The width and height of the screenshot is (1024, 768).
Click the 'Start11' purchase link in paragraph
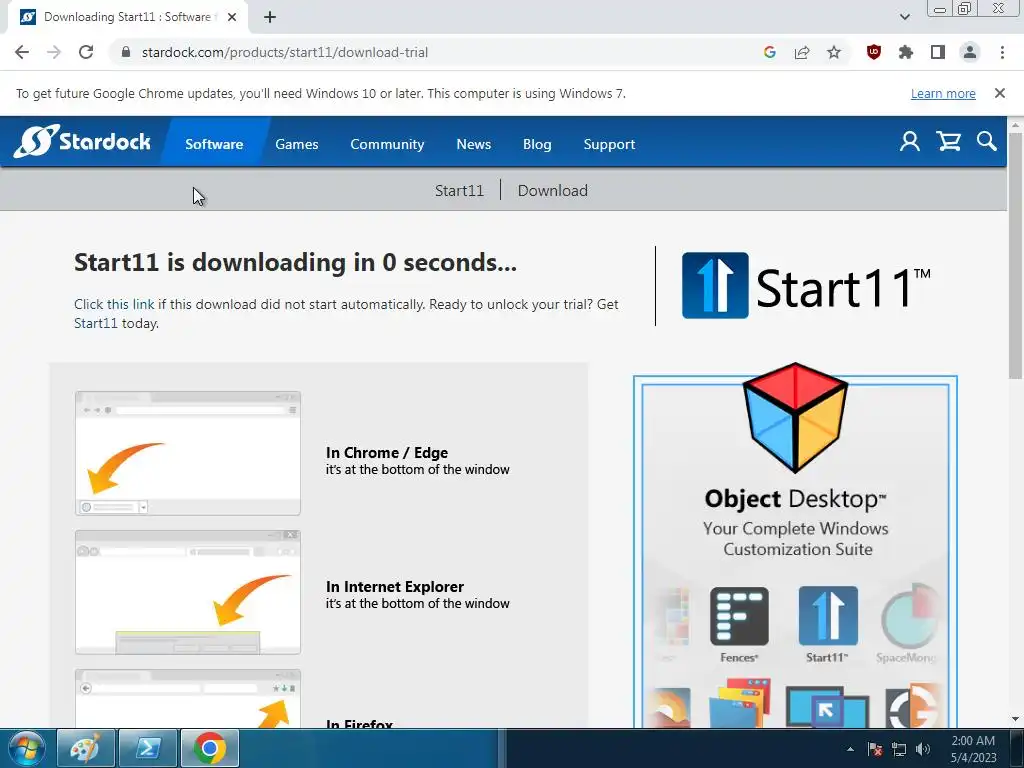click(95, 323)
